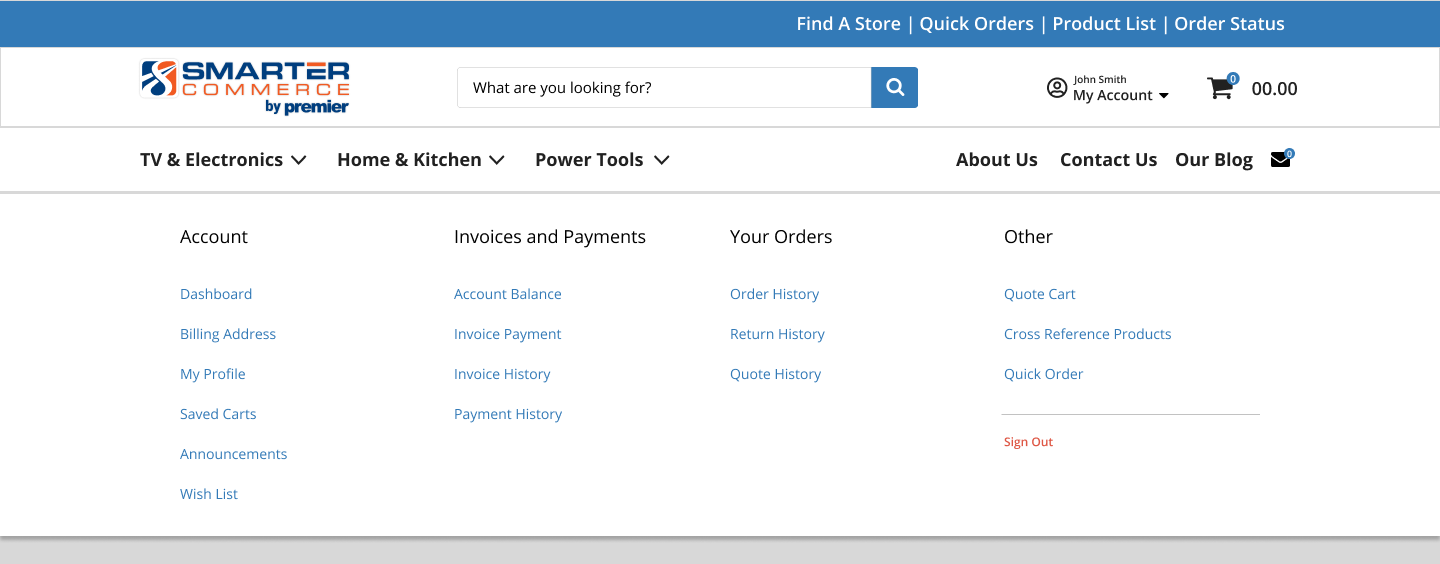The image size is (1440, 564).
Task: Click the Smarter Commerce logo
Action: pyautogui.click(x=245, y=87)
